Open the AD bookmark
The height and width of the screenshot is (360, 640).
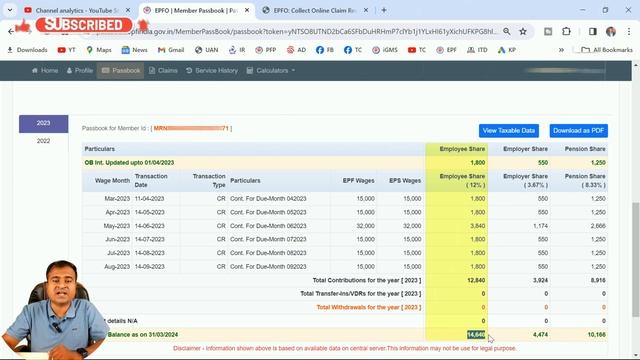(296, 50)
